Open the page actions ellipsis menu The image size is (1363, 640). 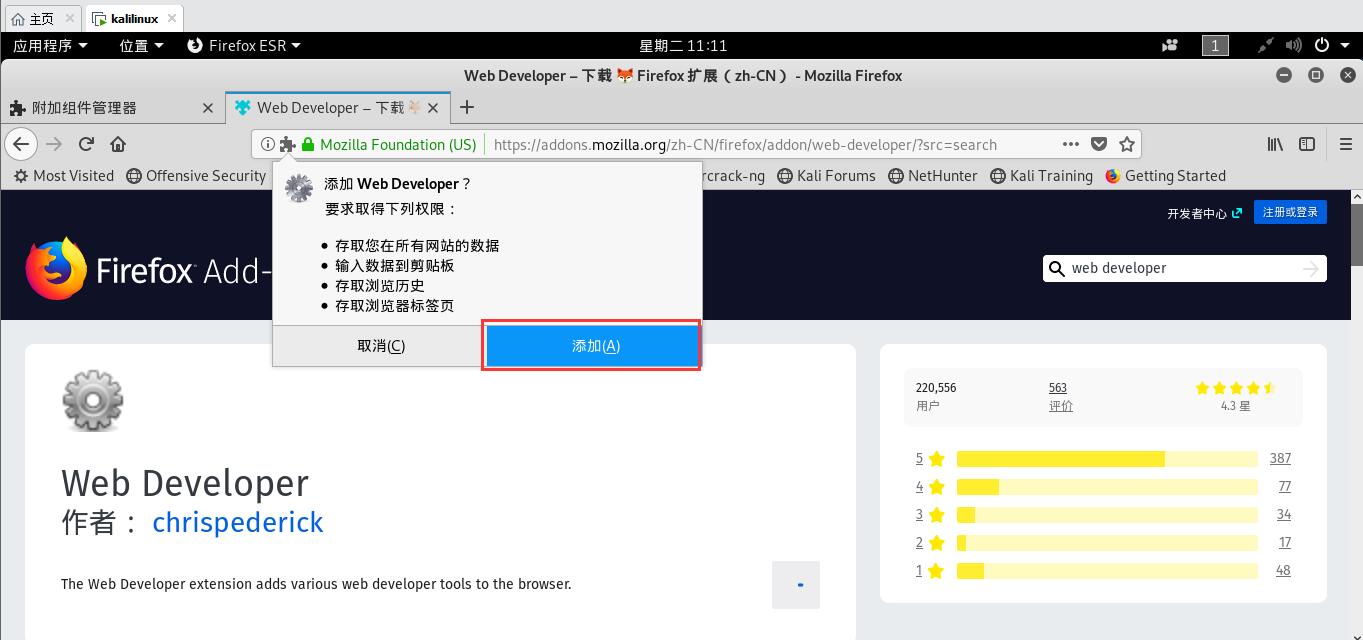(1070, 143)
